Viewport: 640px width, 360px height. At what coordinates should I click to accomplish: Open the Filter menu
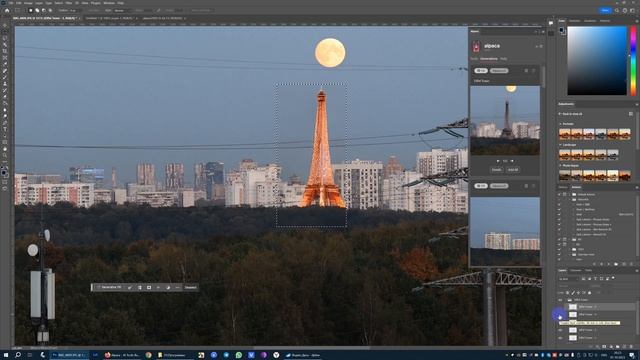pos(69,3)
